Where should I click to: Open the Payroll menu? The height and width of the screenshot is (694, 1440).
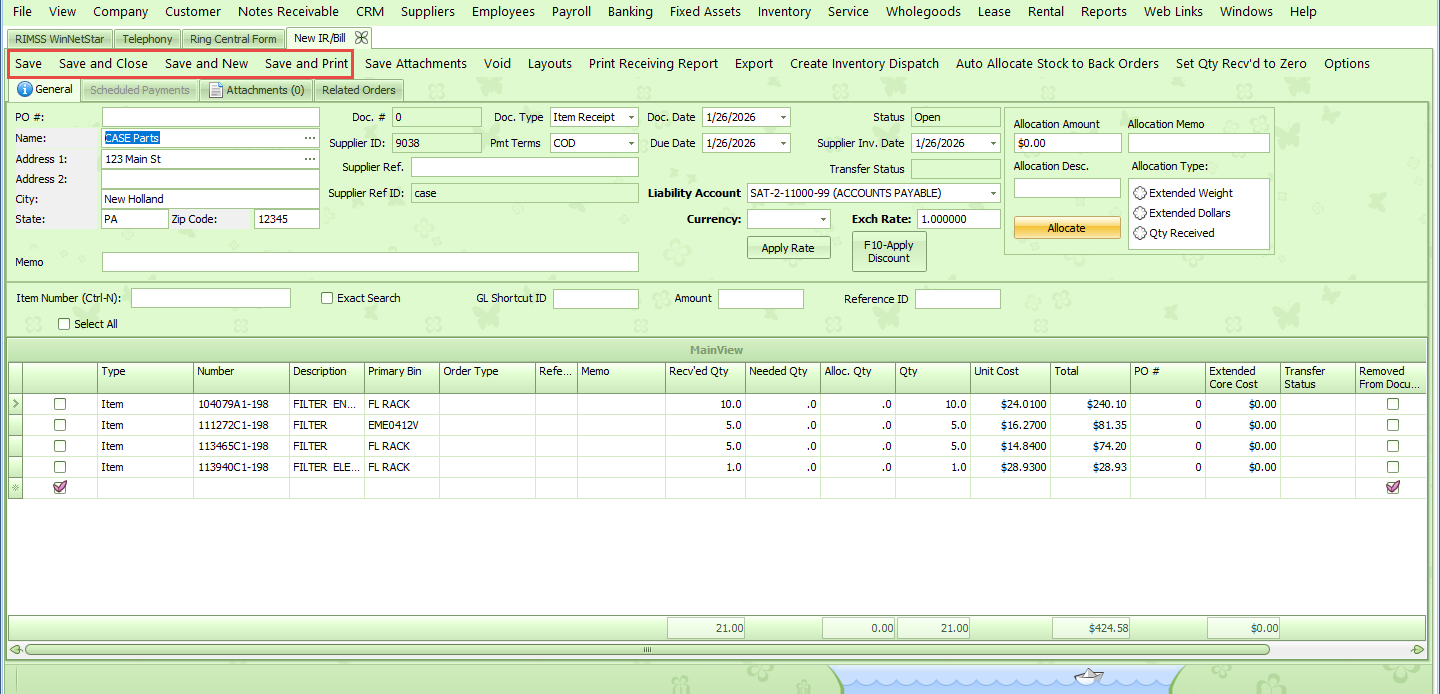point(571,12)
